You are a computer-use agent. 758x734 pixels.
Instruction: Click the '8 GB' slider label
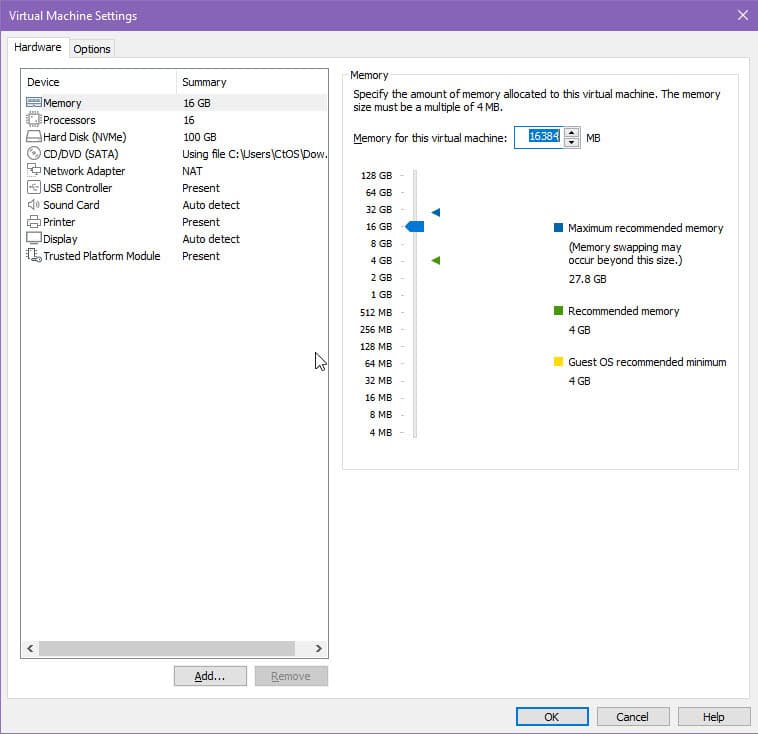pos(381,243)
